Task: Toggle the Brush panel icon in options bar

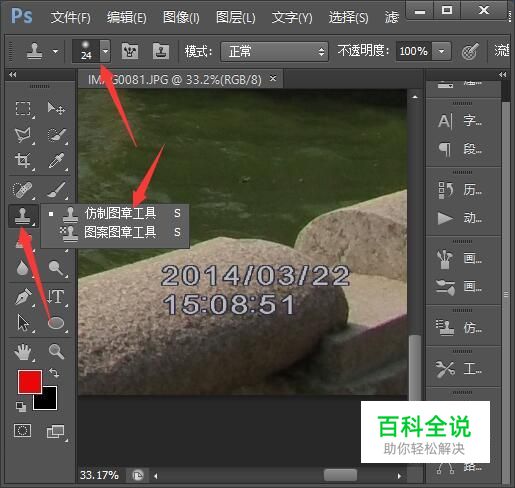Action: (130, 51)
